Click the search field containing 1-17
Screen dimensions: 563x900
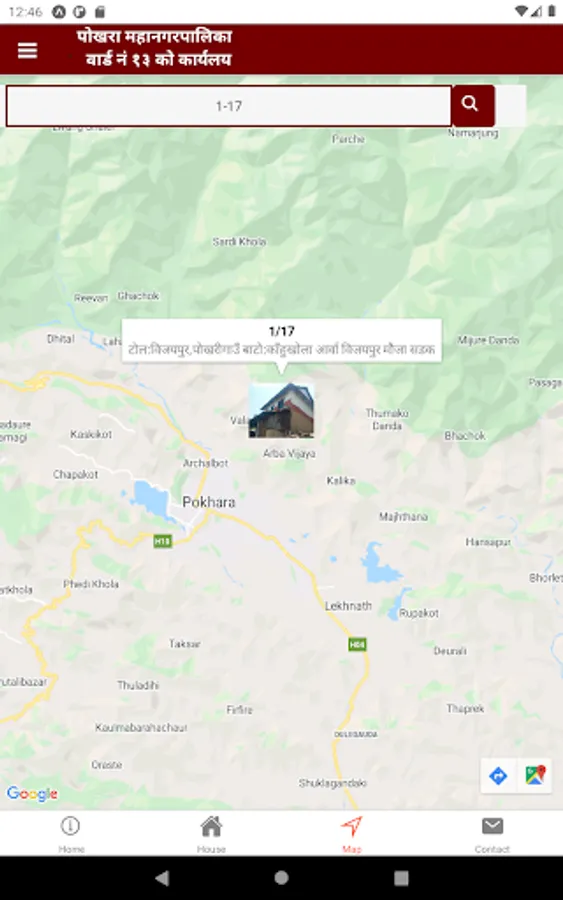coord(228,106)
